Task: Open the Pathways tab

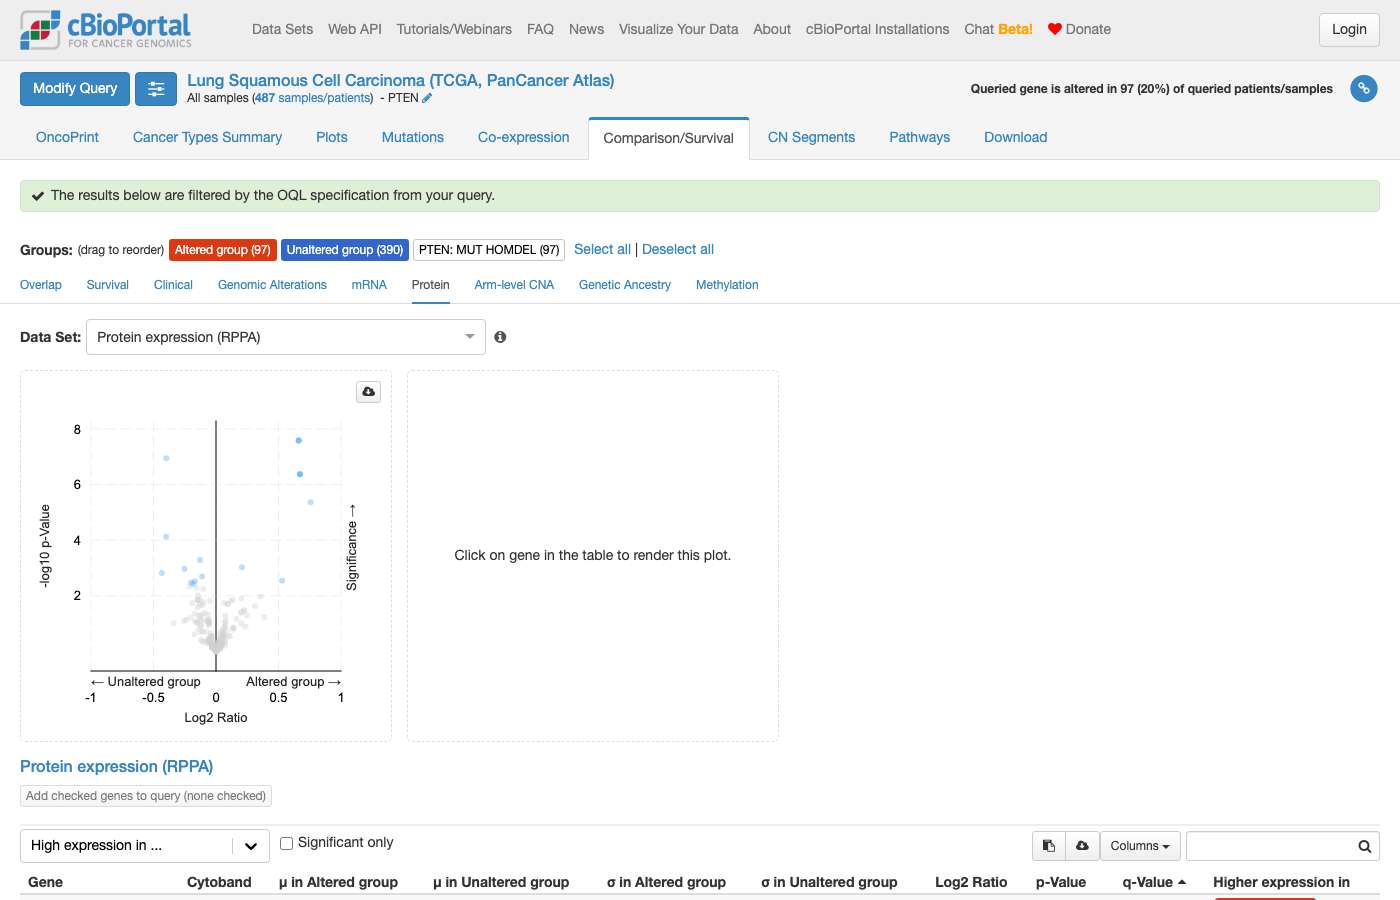Action: point(920,137)
